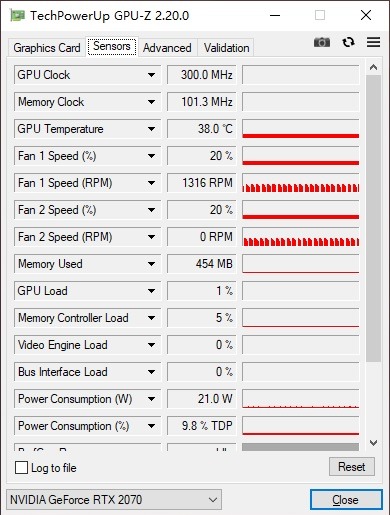Screen dimensions: 390x515
Task: Click the Reset button
Action: pos(352,467)
